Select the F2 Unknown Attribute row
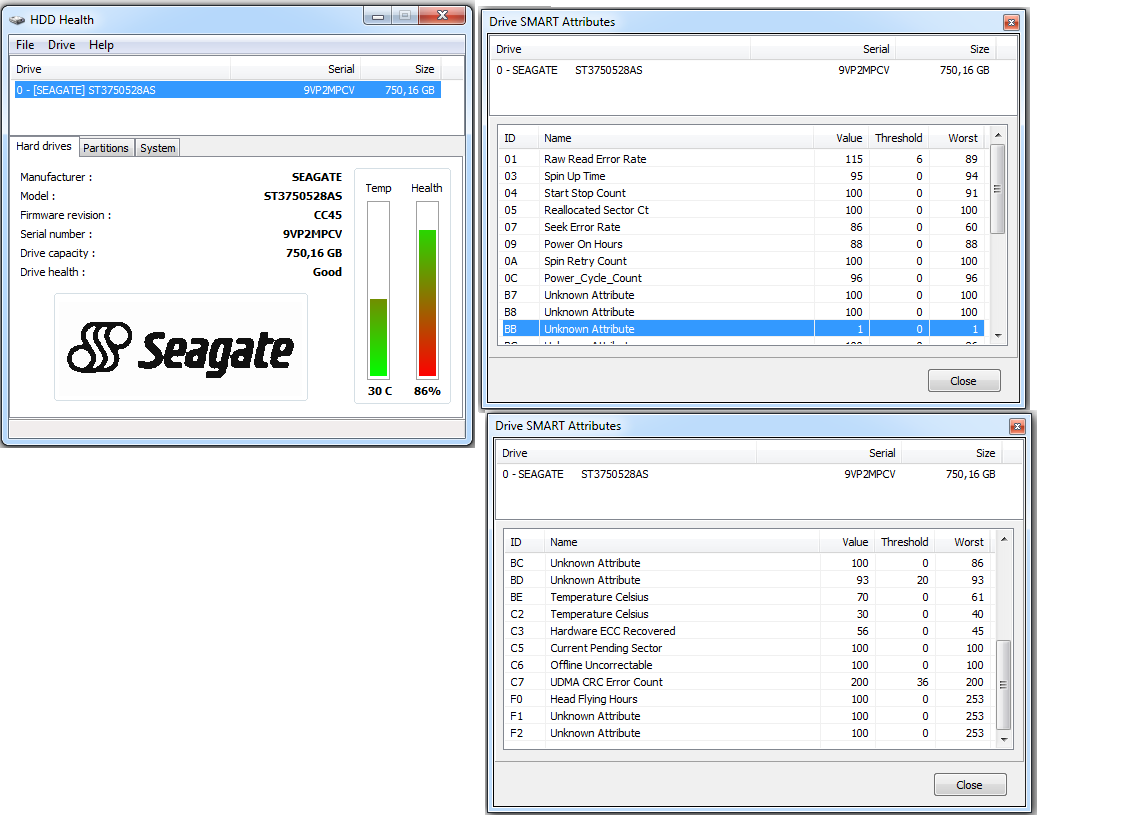This screenshot has width=1130, height=821. coord(748,734)
